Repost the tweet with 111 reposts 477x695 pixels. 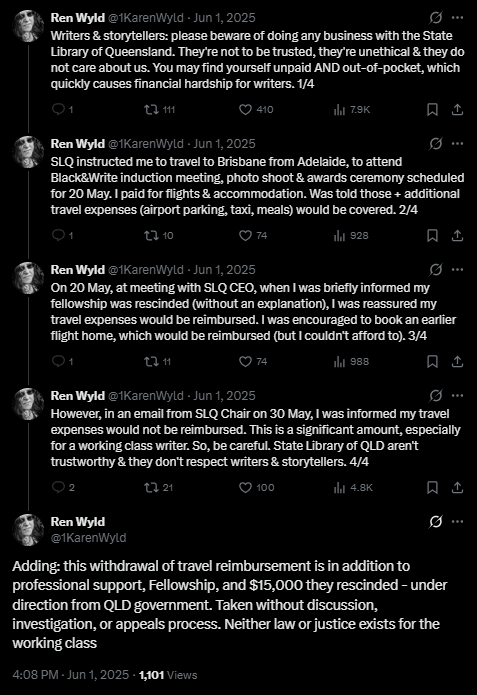pos(160,109)
